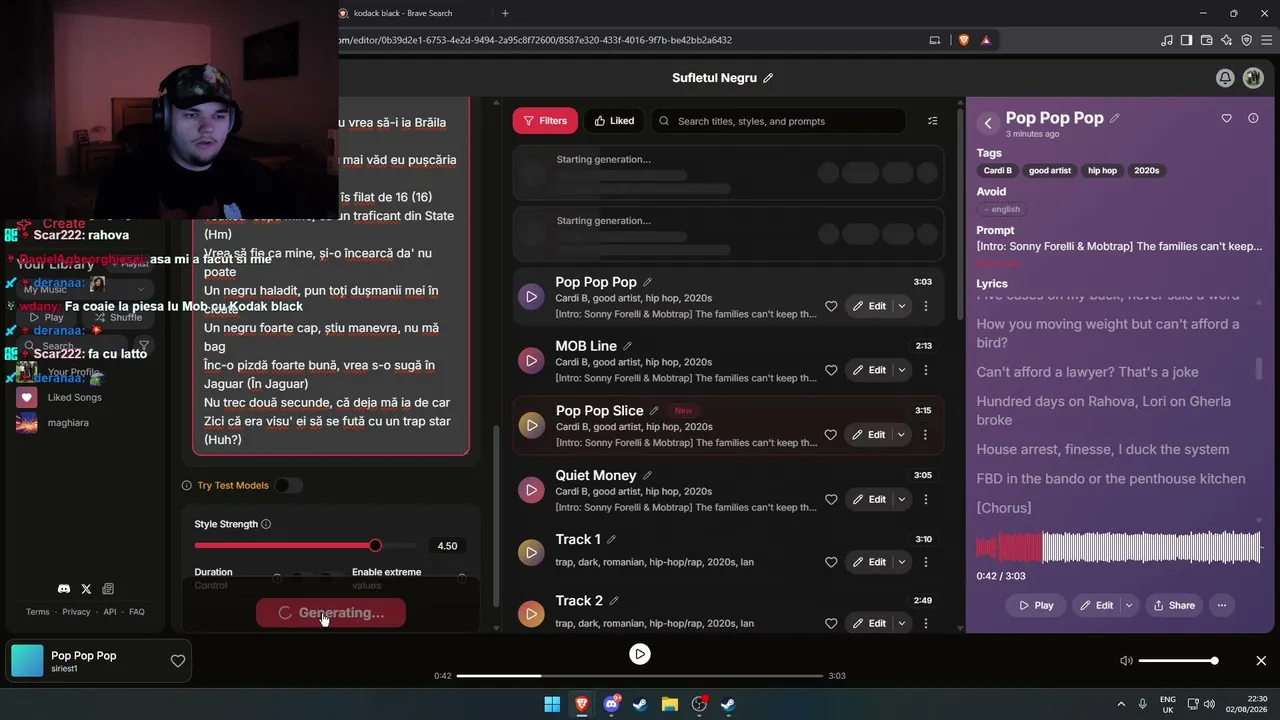Toggle the Brave sidebar panel icon
The width and height of the screenshot is (1280, 720).
click(1186, 40)
